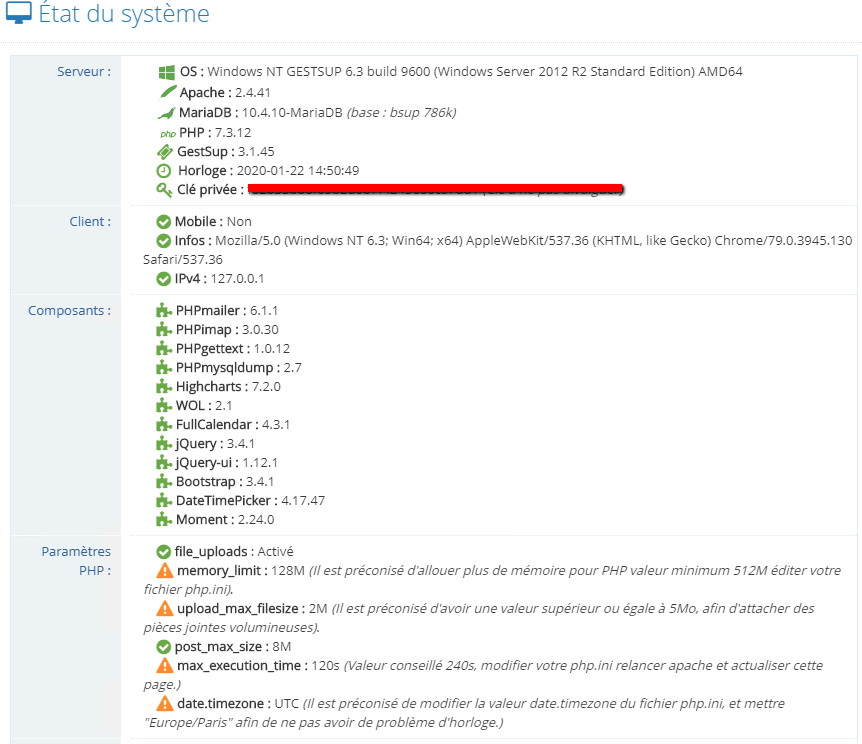Click the base bsup 786k note
862x744 pixels.
(x=401, y=113)
